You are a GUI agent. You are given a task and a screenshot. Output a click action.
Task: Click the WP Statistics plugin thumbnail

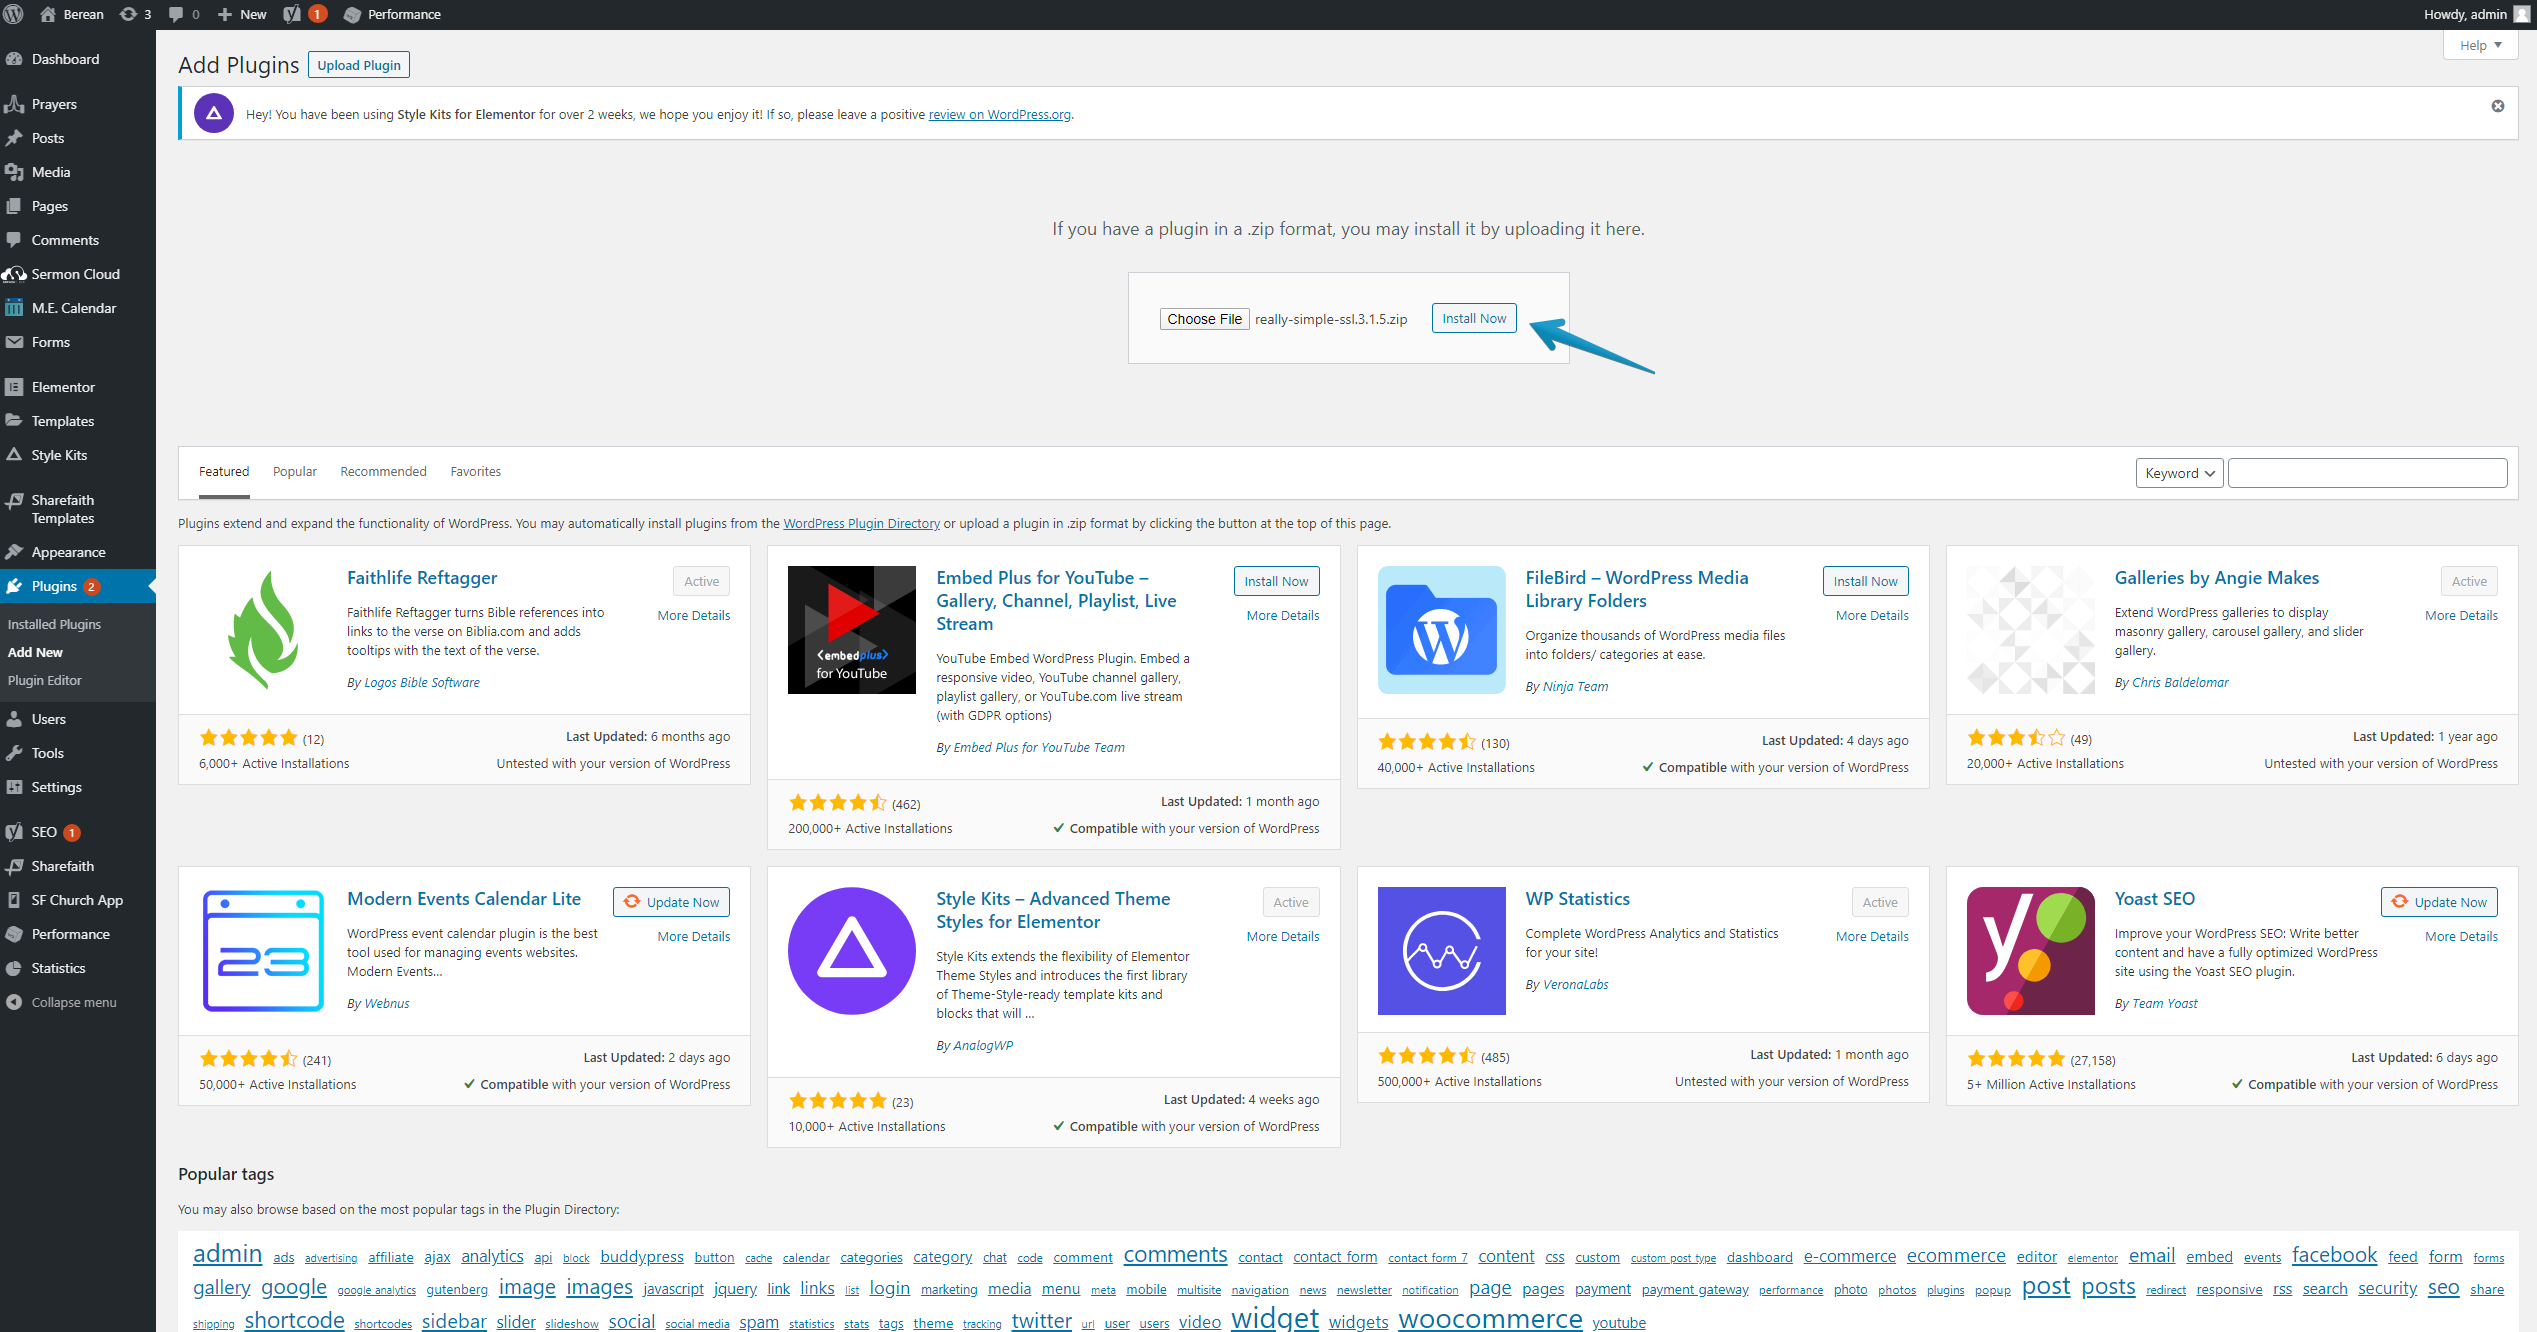(1441, 951)
